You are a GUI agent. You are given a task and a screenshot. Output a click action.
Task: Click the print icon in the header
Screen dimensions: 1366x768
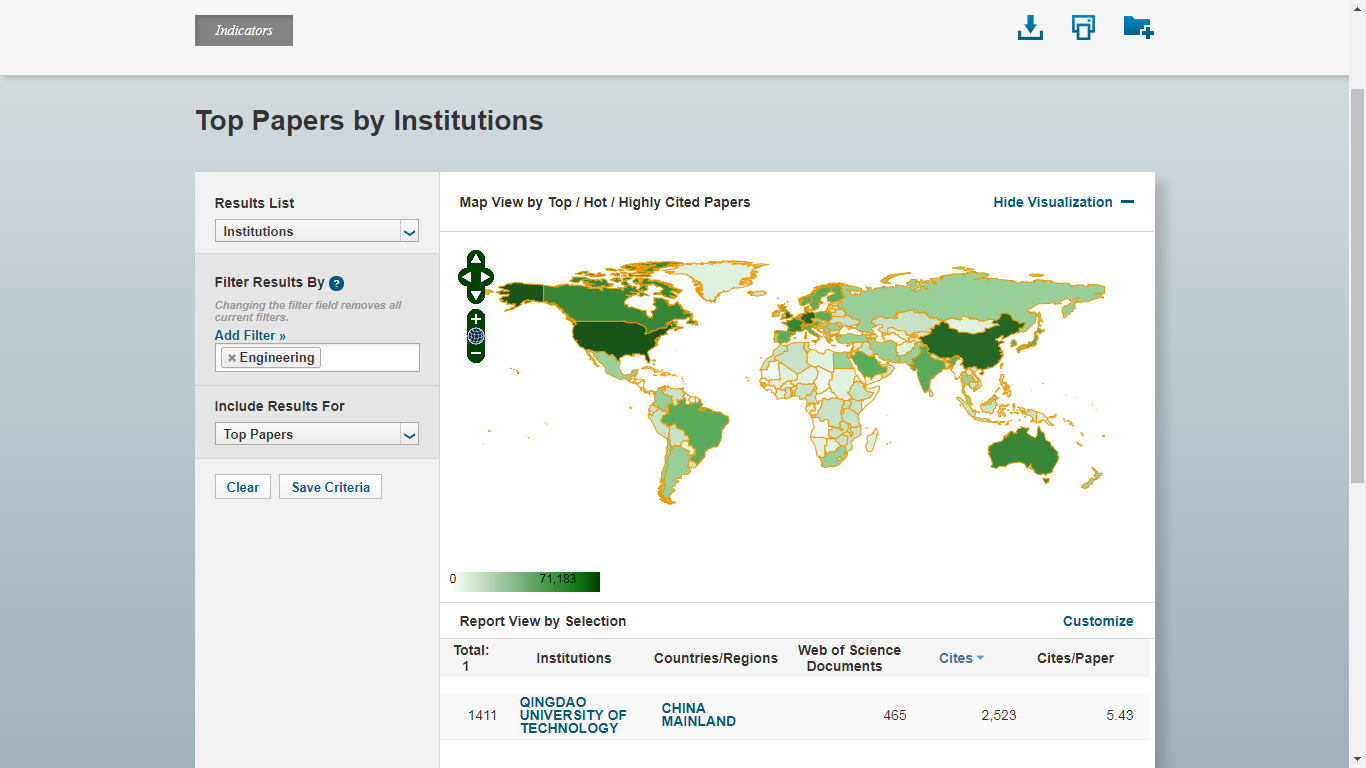[x=1083, y=28]
